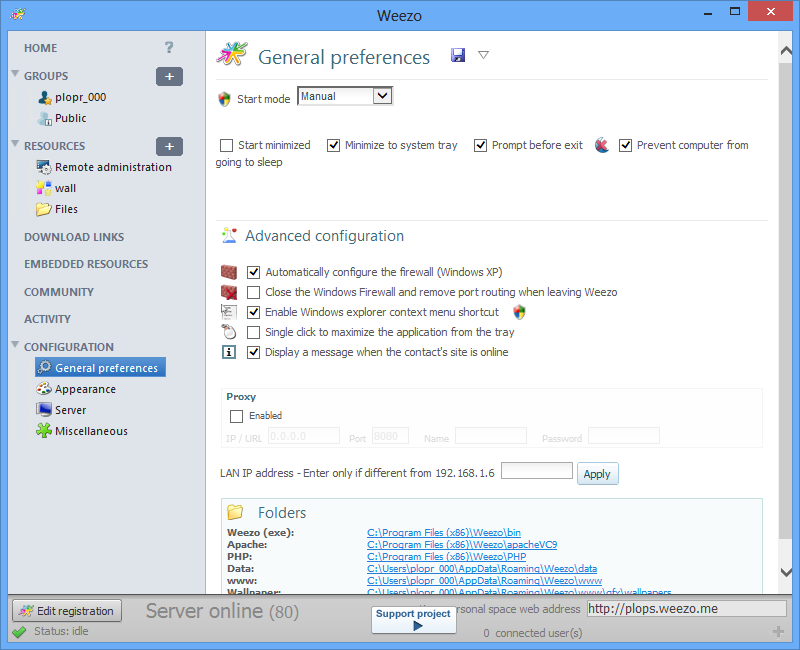Screen dimensions: 800x650
Task: Click the Folders section folder icon
Action: pos(235,512)
